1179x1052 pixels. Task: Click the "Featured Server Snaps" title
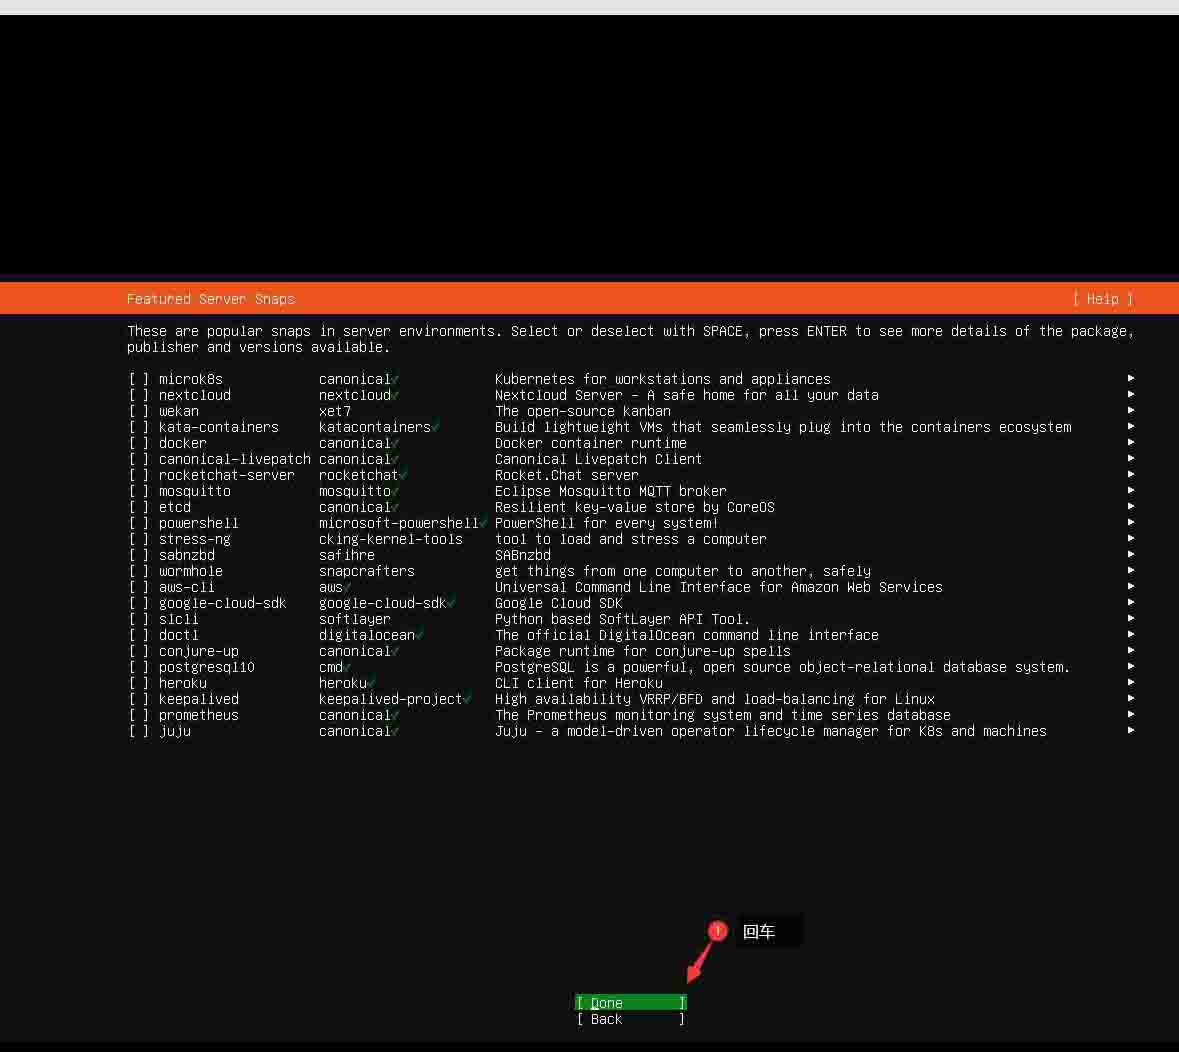[x=211, y=299]
